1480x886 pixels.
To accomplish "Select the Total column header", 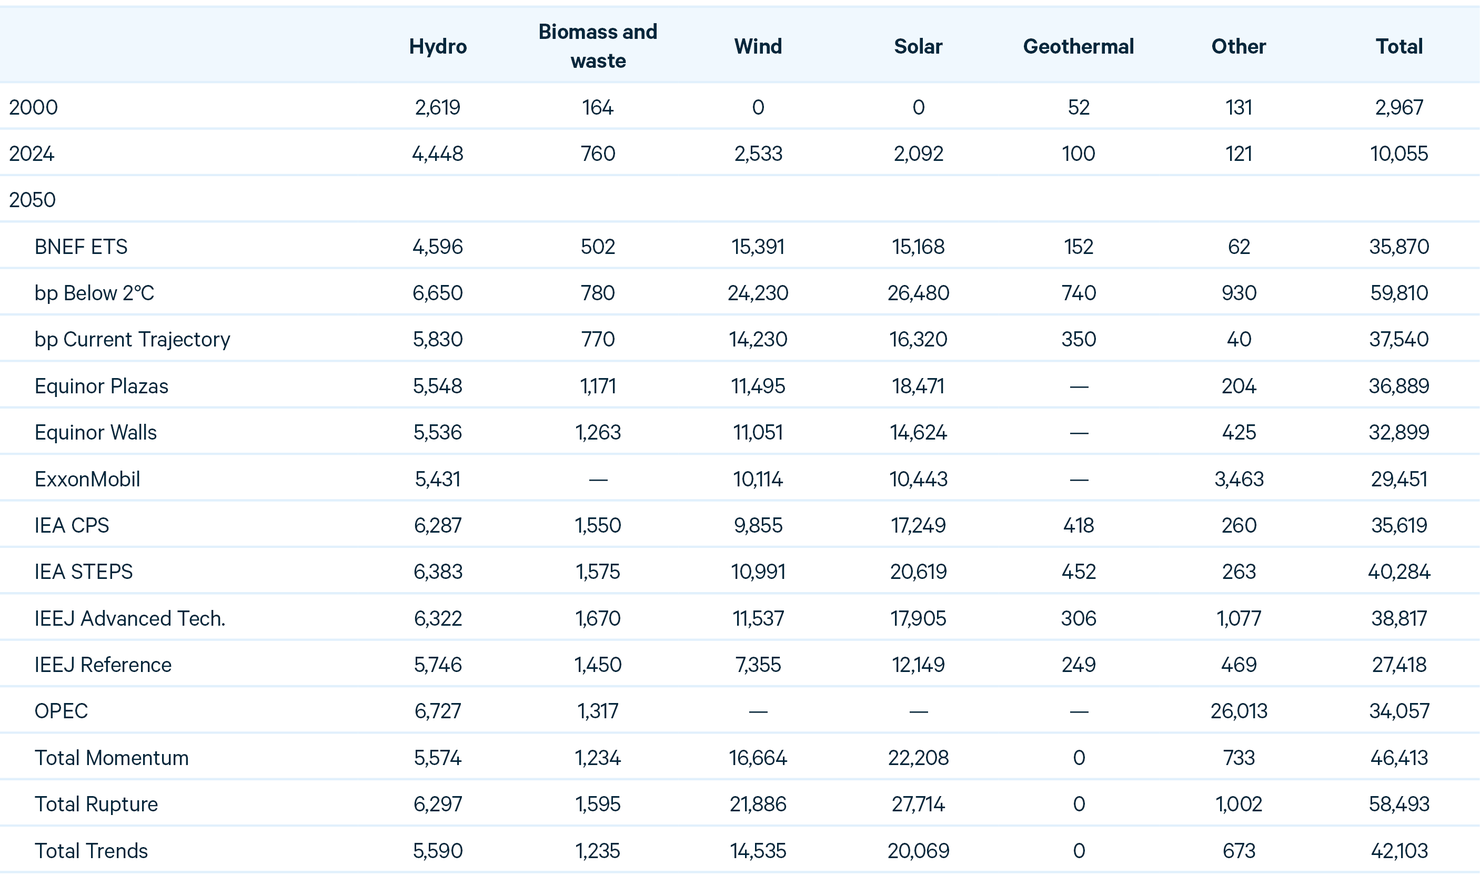I will click(x=1398, y=47).
